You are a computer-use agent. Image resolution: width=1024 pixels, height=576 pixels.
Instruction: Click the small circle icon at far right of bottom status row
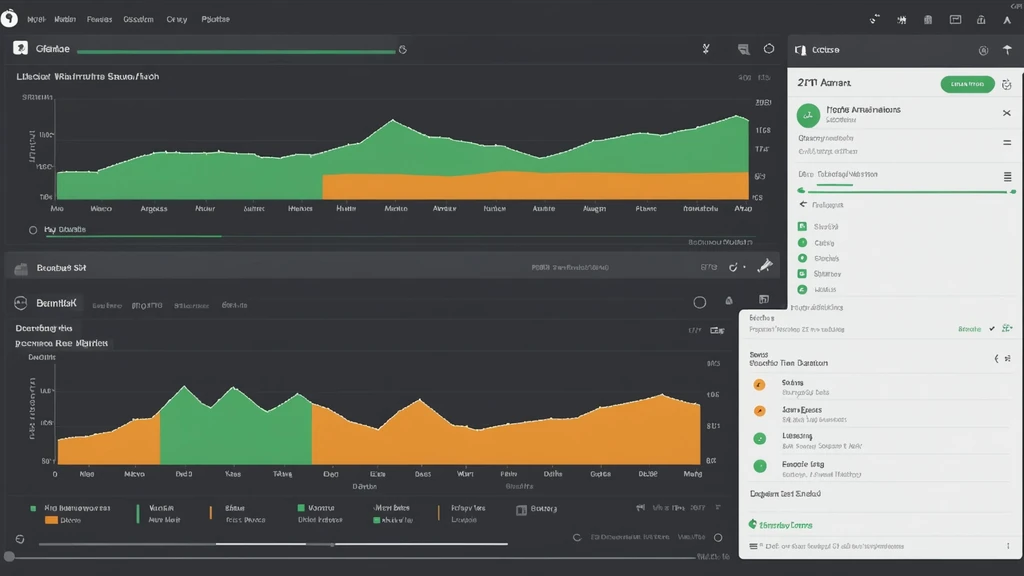(718, 537)
